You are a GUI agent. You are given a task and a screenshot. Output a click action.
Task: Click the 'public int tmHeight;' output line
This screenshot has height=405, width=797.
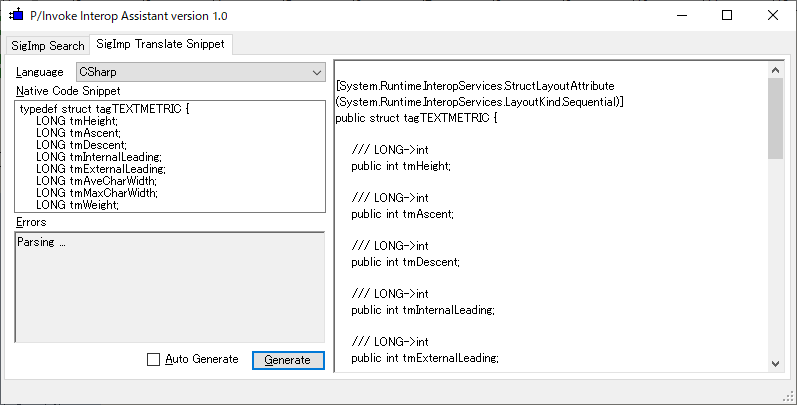coord(401,166)
